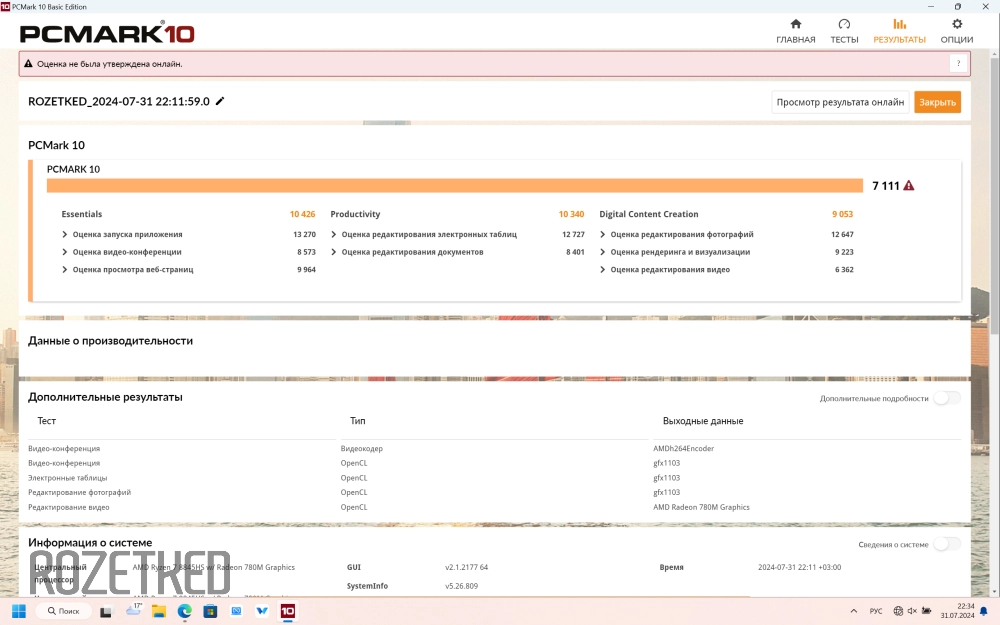The height and width of the screenshot is (625, 1000).
Task: Toggle Дополнительные подробности switch
Action: [946, 398]
